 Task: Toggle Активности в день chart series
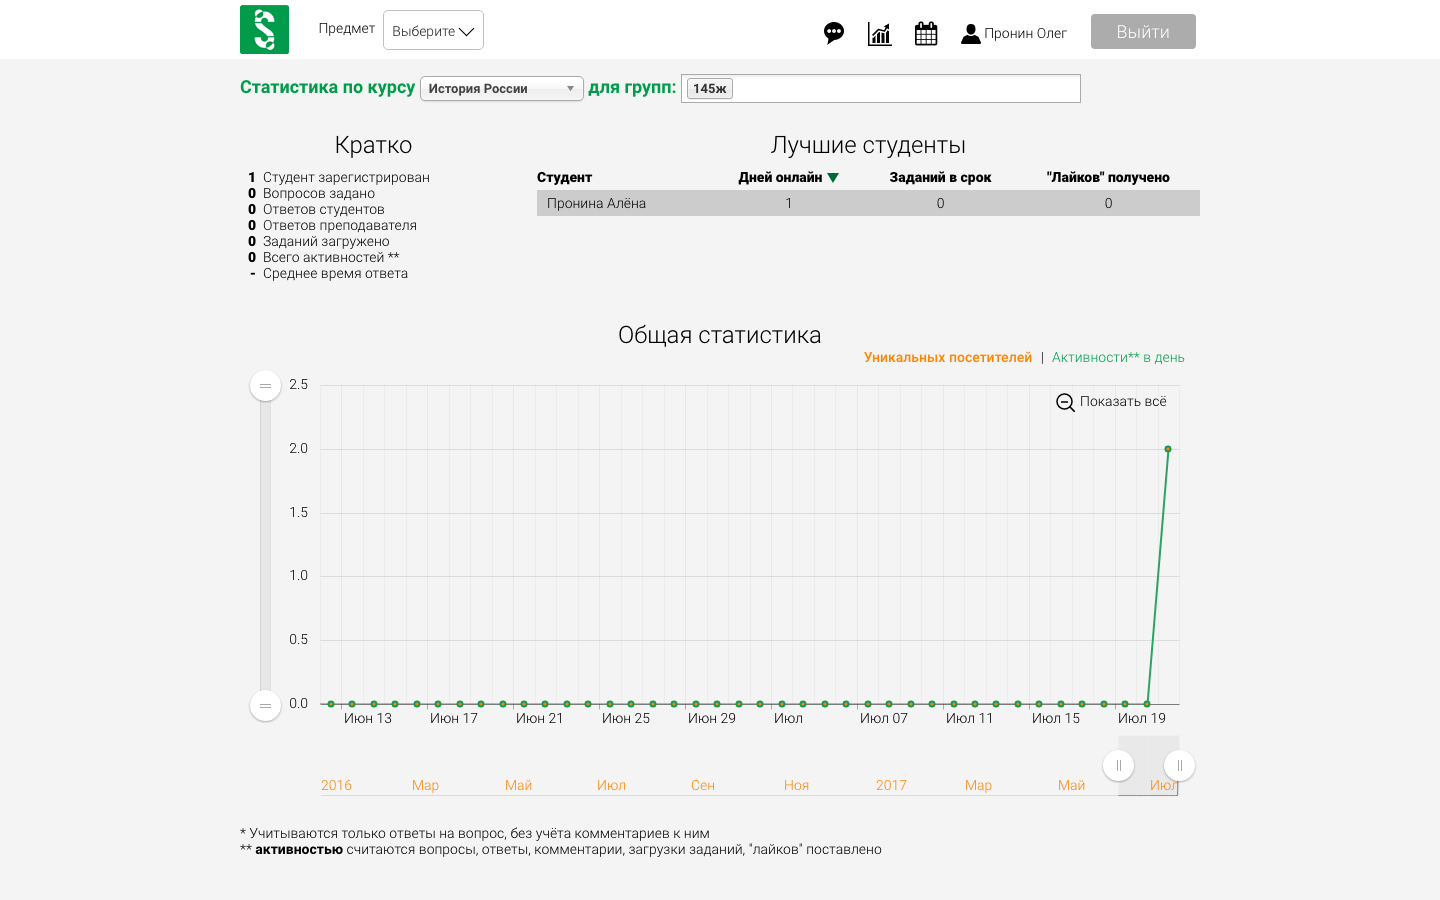(1117, 357)
